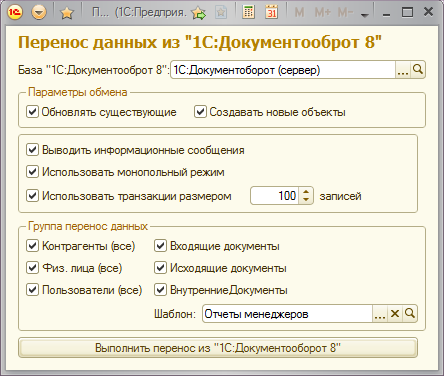Click the Шаблон field Отчеты менеджеров

coord(287,314)
